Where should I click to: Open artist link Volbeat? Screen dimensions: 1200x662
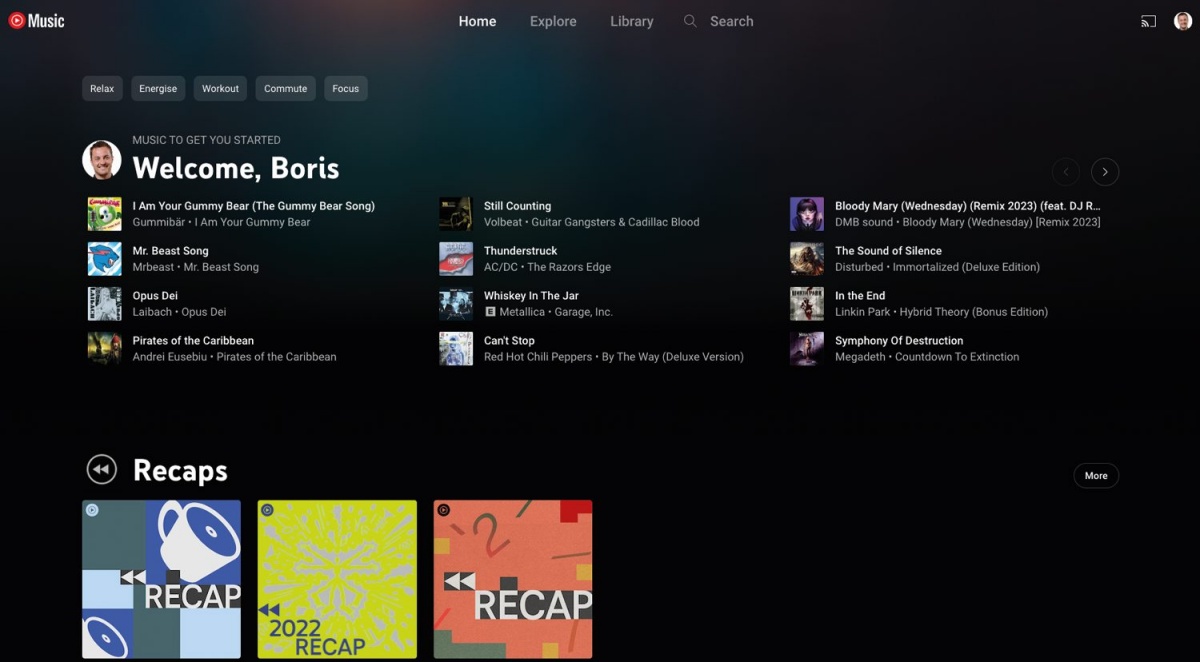click(503, 222)
